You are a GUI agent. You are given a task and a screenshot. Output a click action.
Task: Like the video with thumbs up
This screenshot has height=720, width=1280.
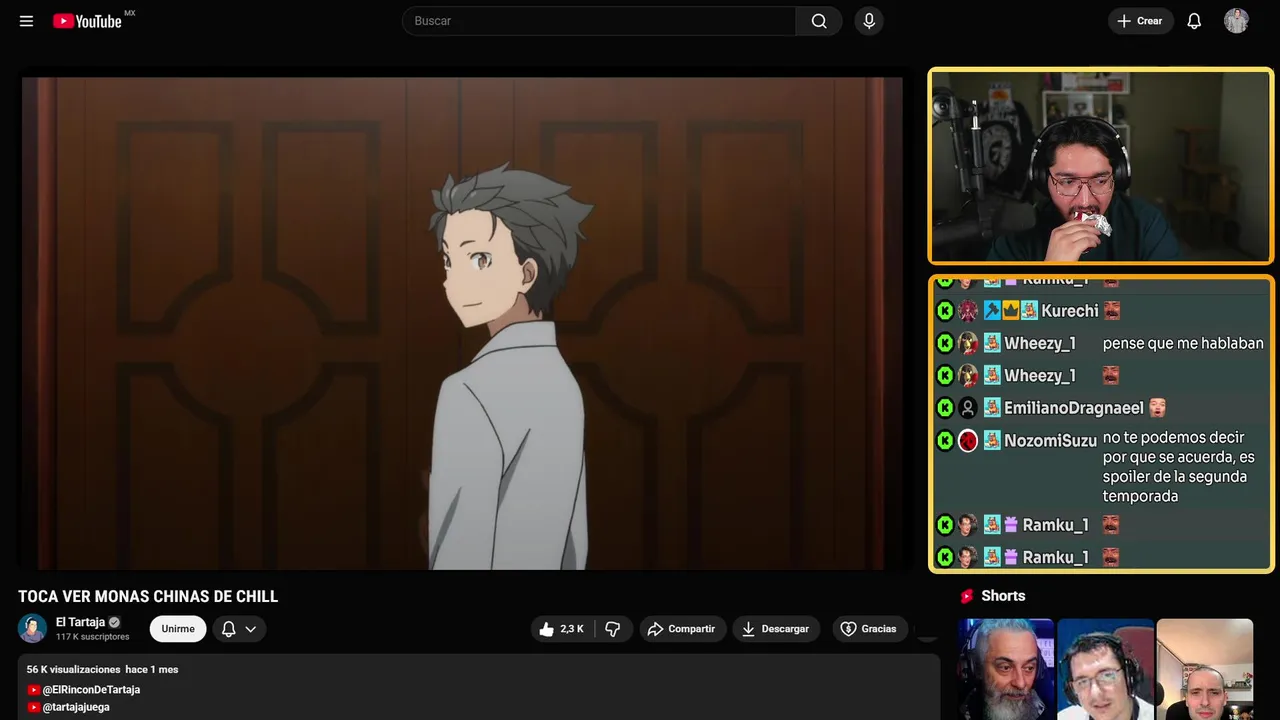[x=562, y=629]
